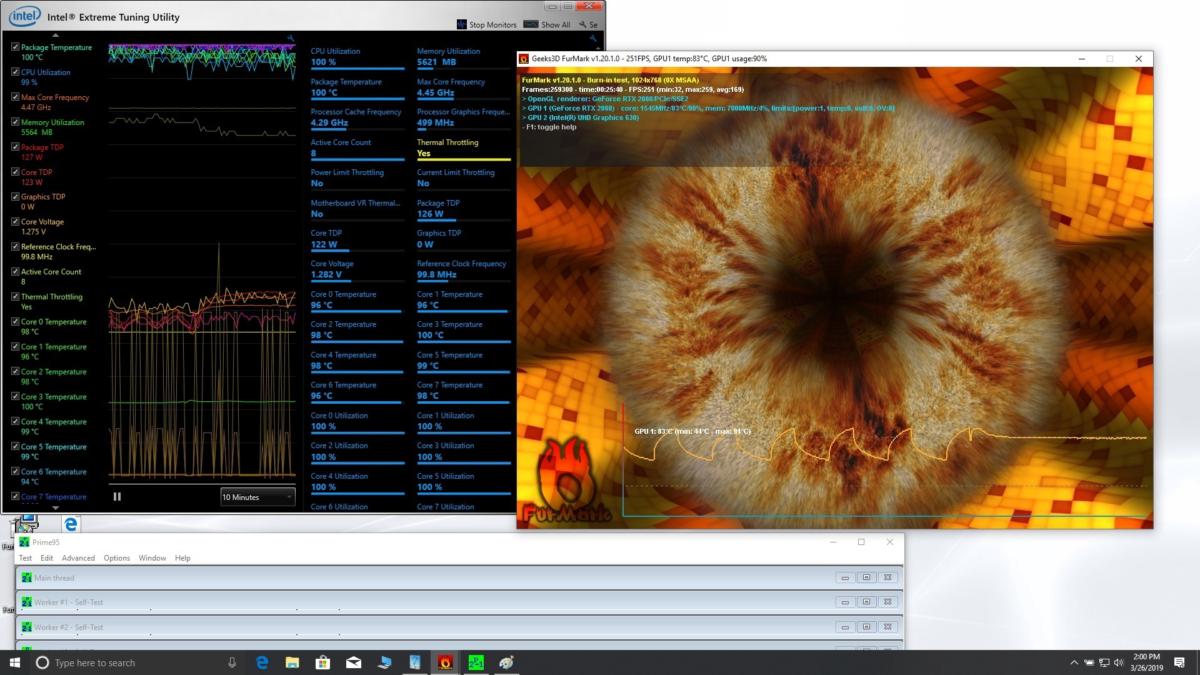Uncheck Core Voltage monitor checkbox
1200x675 pixels.
(15, 222)
